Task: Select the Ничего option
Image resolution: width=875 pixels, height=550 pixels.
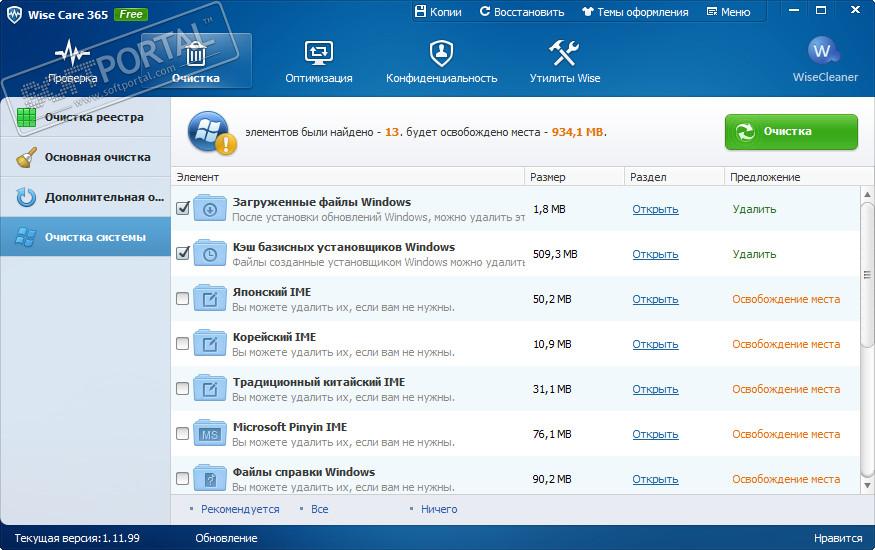Action: 439,509
